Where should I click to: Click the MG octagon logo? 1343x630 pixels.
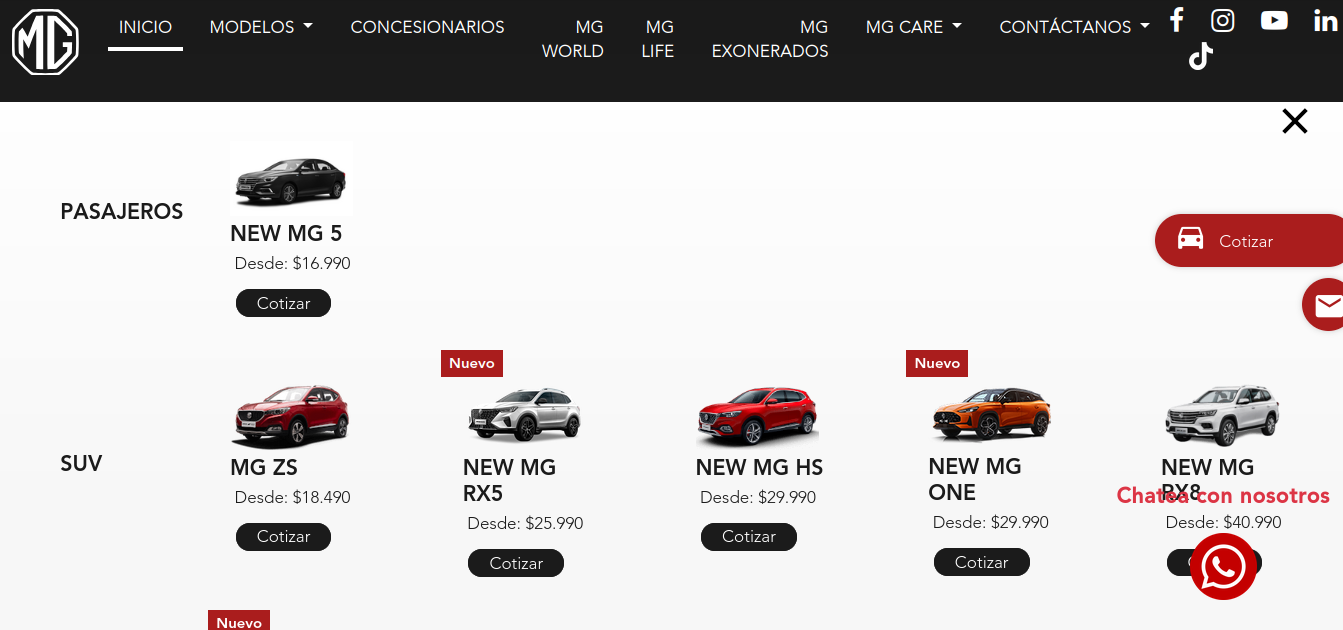[45, 42]
